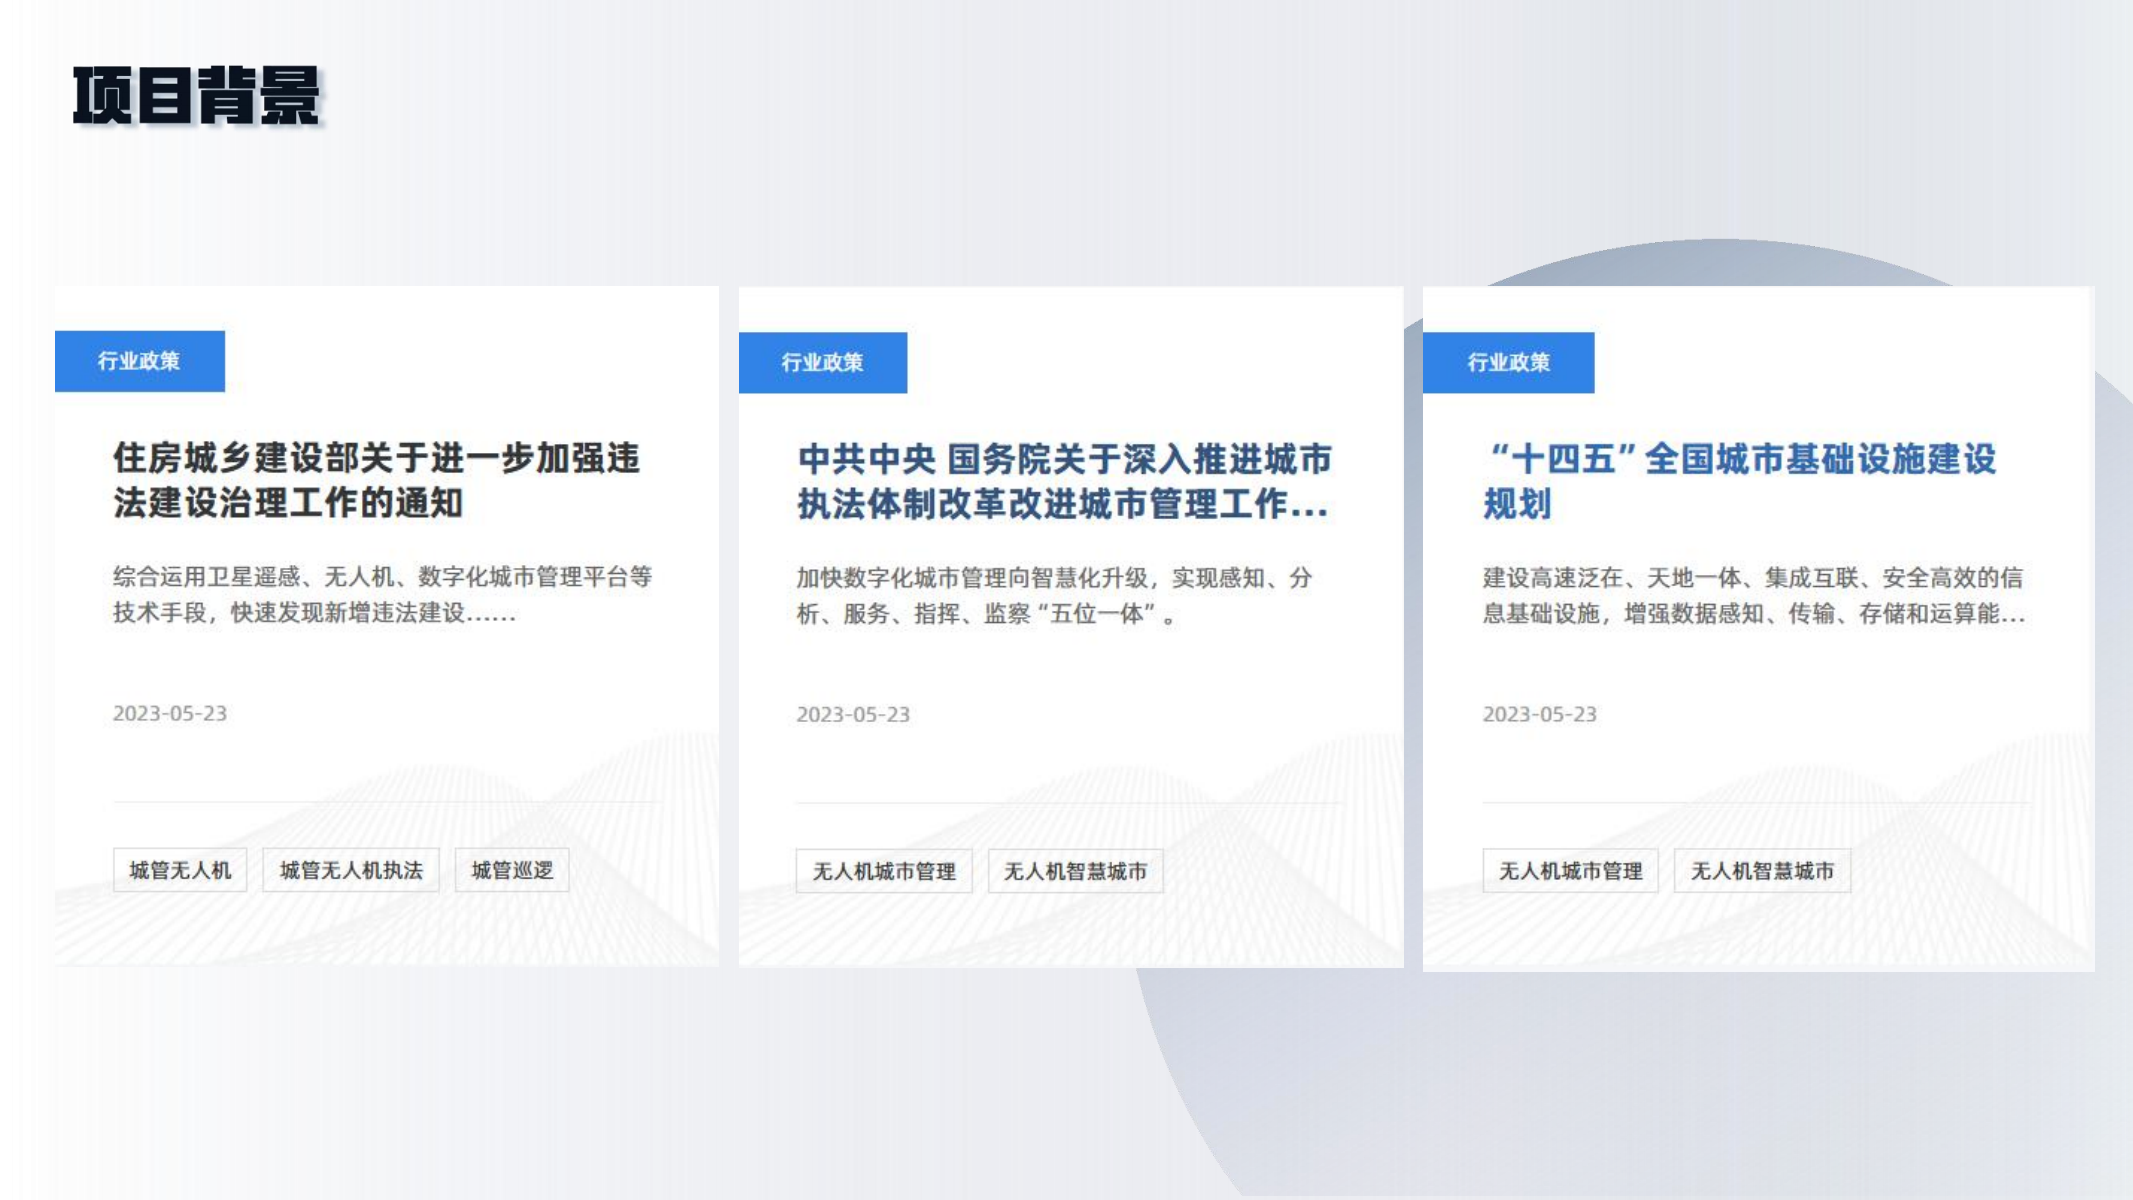Click the 2023-05-23 date on middle card
The height and width of the screenshot is (1200, 2133).
[x=853, y=714]
